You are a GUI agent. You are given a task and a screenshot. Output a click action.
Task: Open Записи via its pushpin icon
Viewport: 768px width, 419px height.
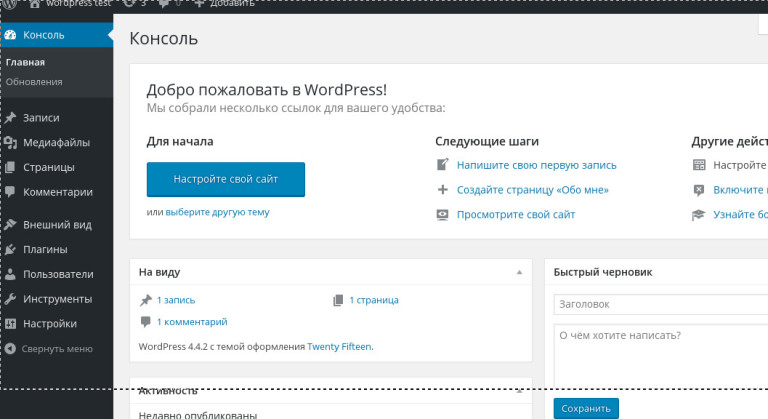click(x=10, y=118)
